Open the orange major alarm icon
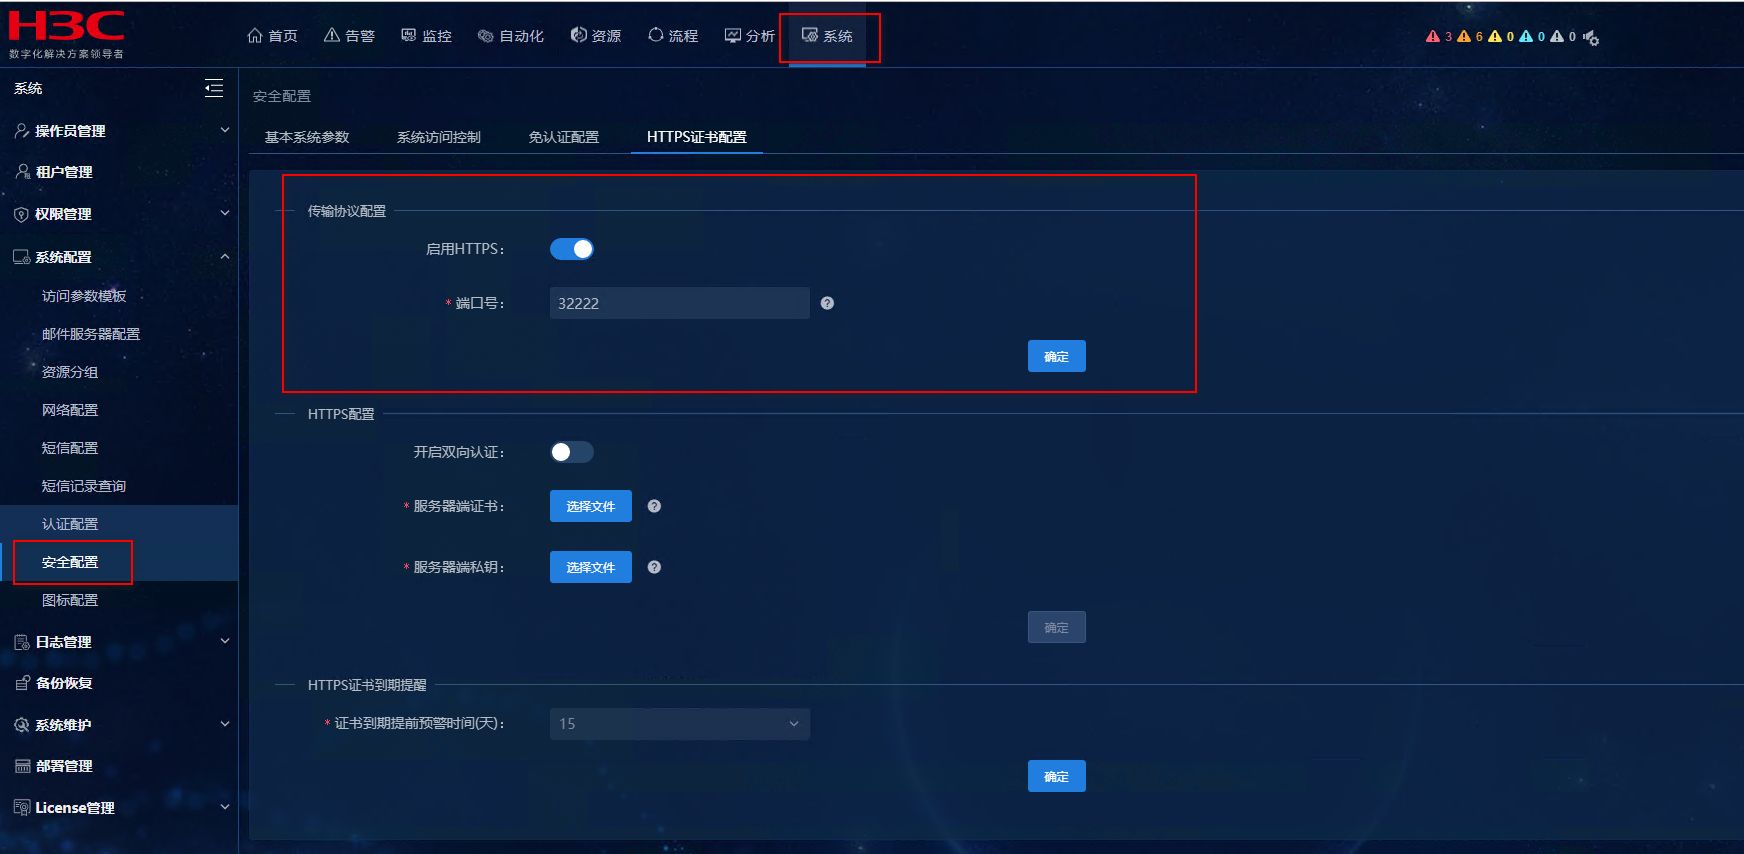This screenshot has height=854, width=1744. pyautogui.click(x=1464, y=36)
